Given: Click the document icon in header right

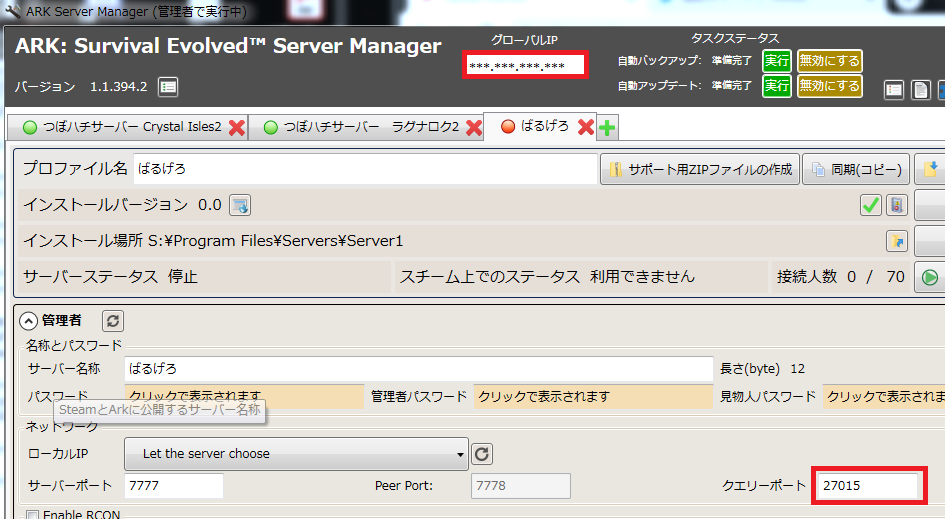Looking at the screenshot, I should [920, 90].
